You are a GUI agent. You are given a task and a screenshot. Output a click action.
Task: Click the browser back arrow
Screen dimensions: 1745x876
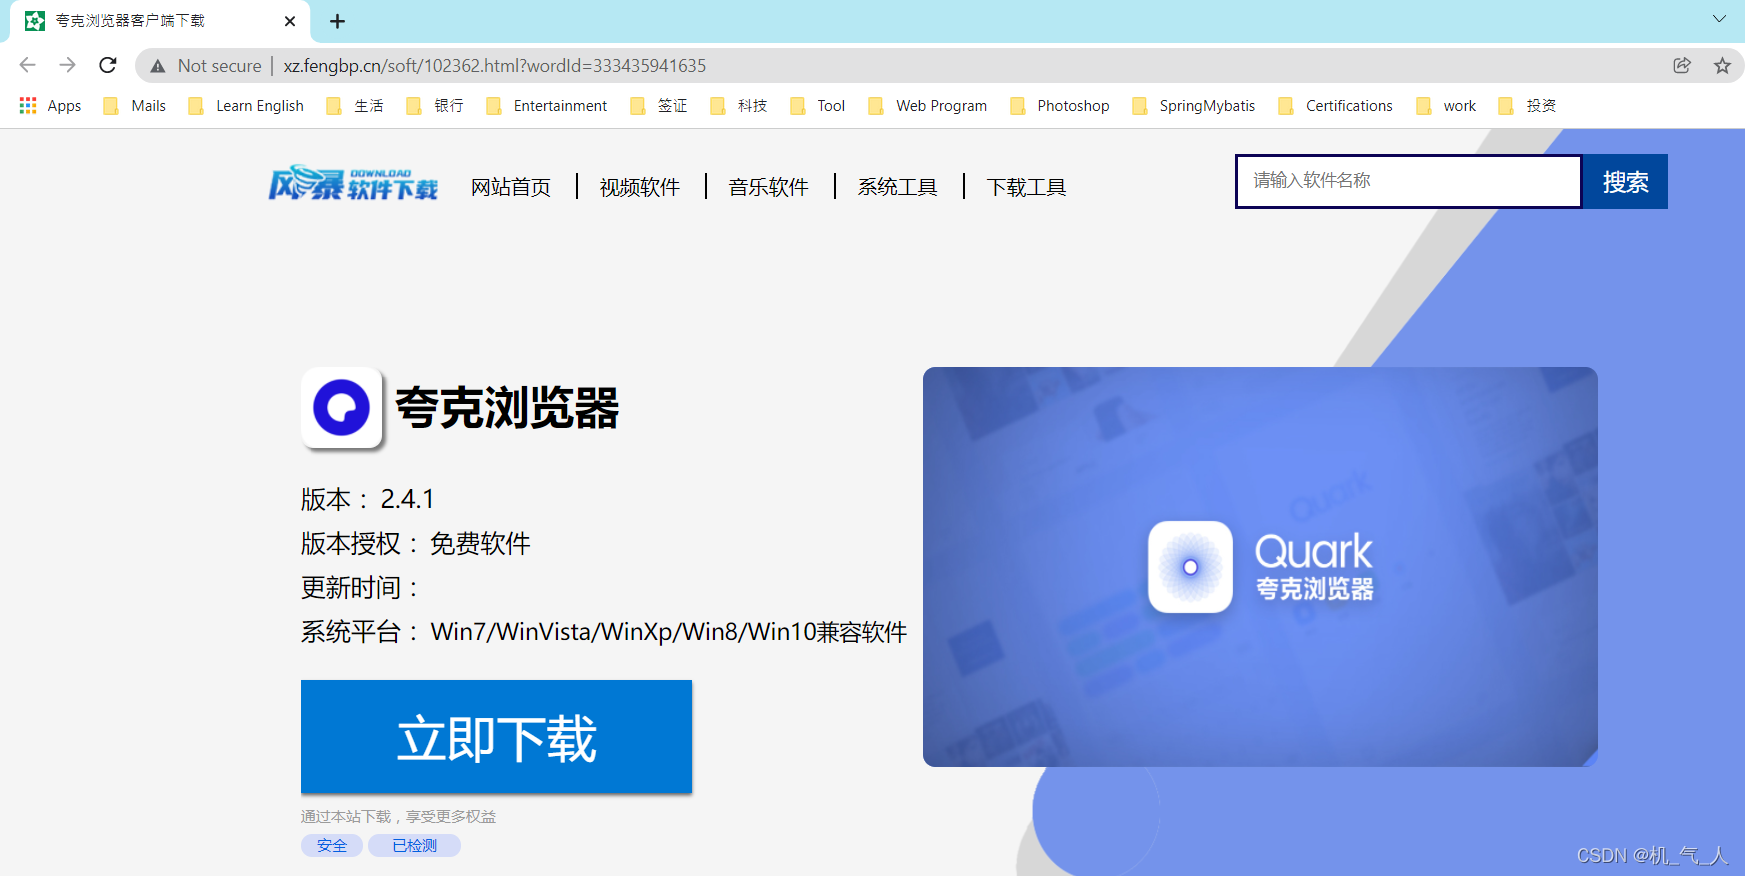tap(27, 65)
